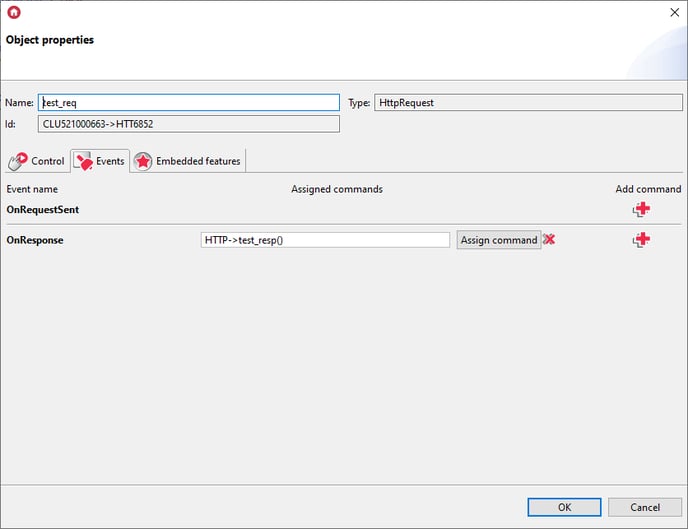Image resolution: width=688 pixels, height=529 pixels.
Task: Remove the HTTP->test_resp() command with the red X
Action: click(549, 239)
